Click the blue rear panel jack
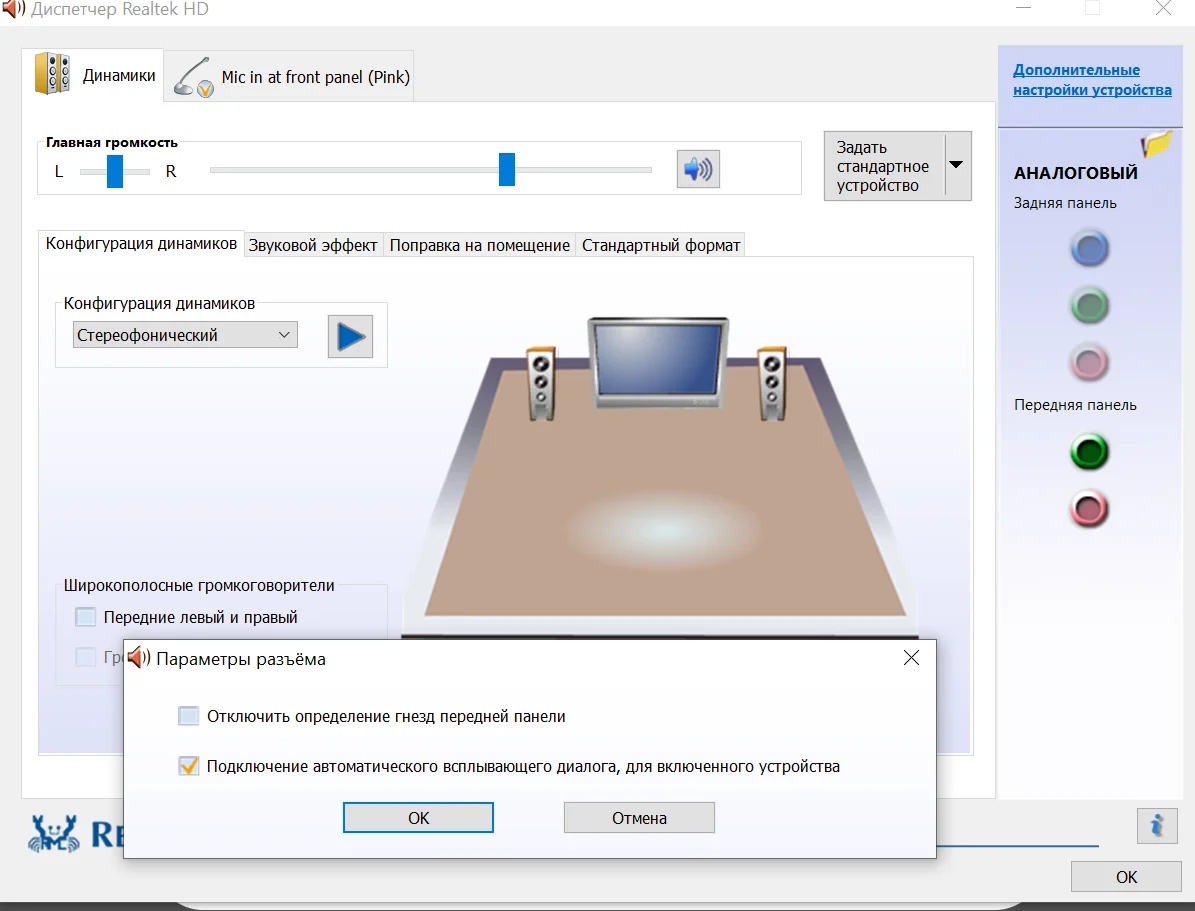Screen dimensions: 1195x911 1089,249
